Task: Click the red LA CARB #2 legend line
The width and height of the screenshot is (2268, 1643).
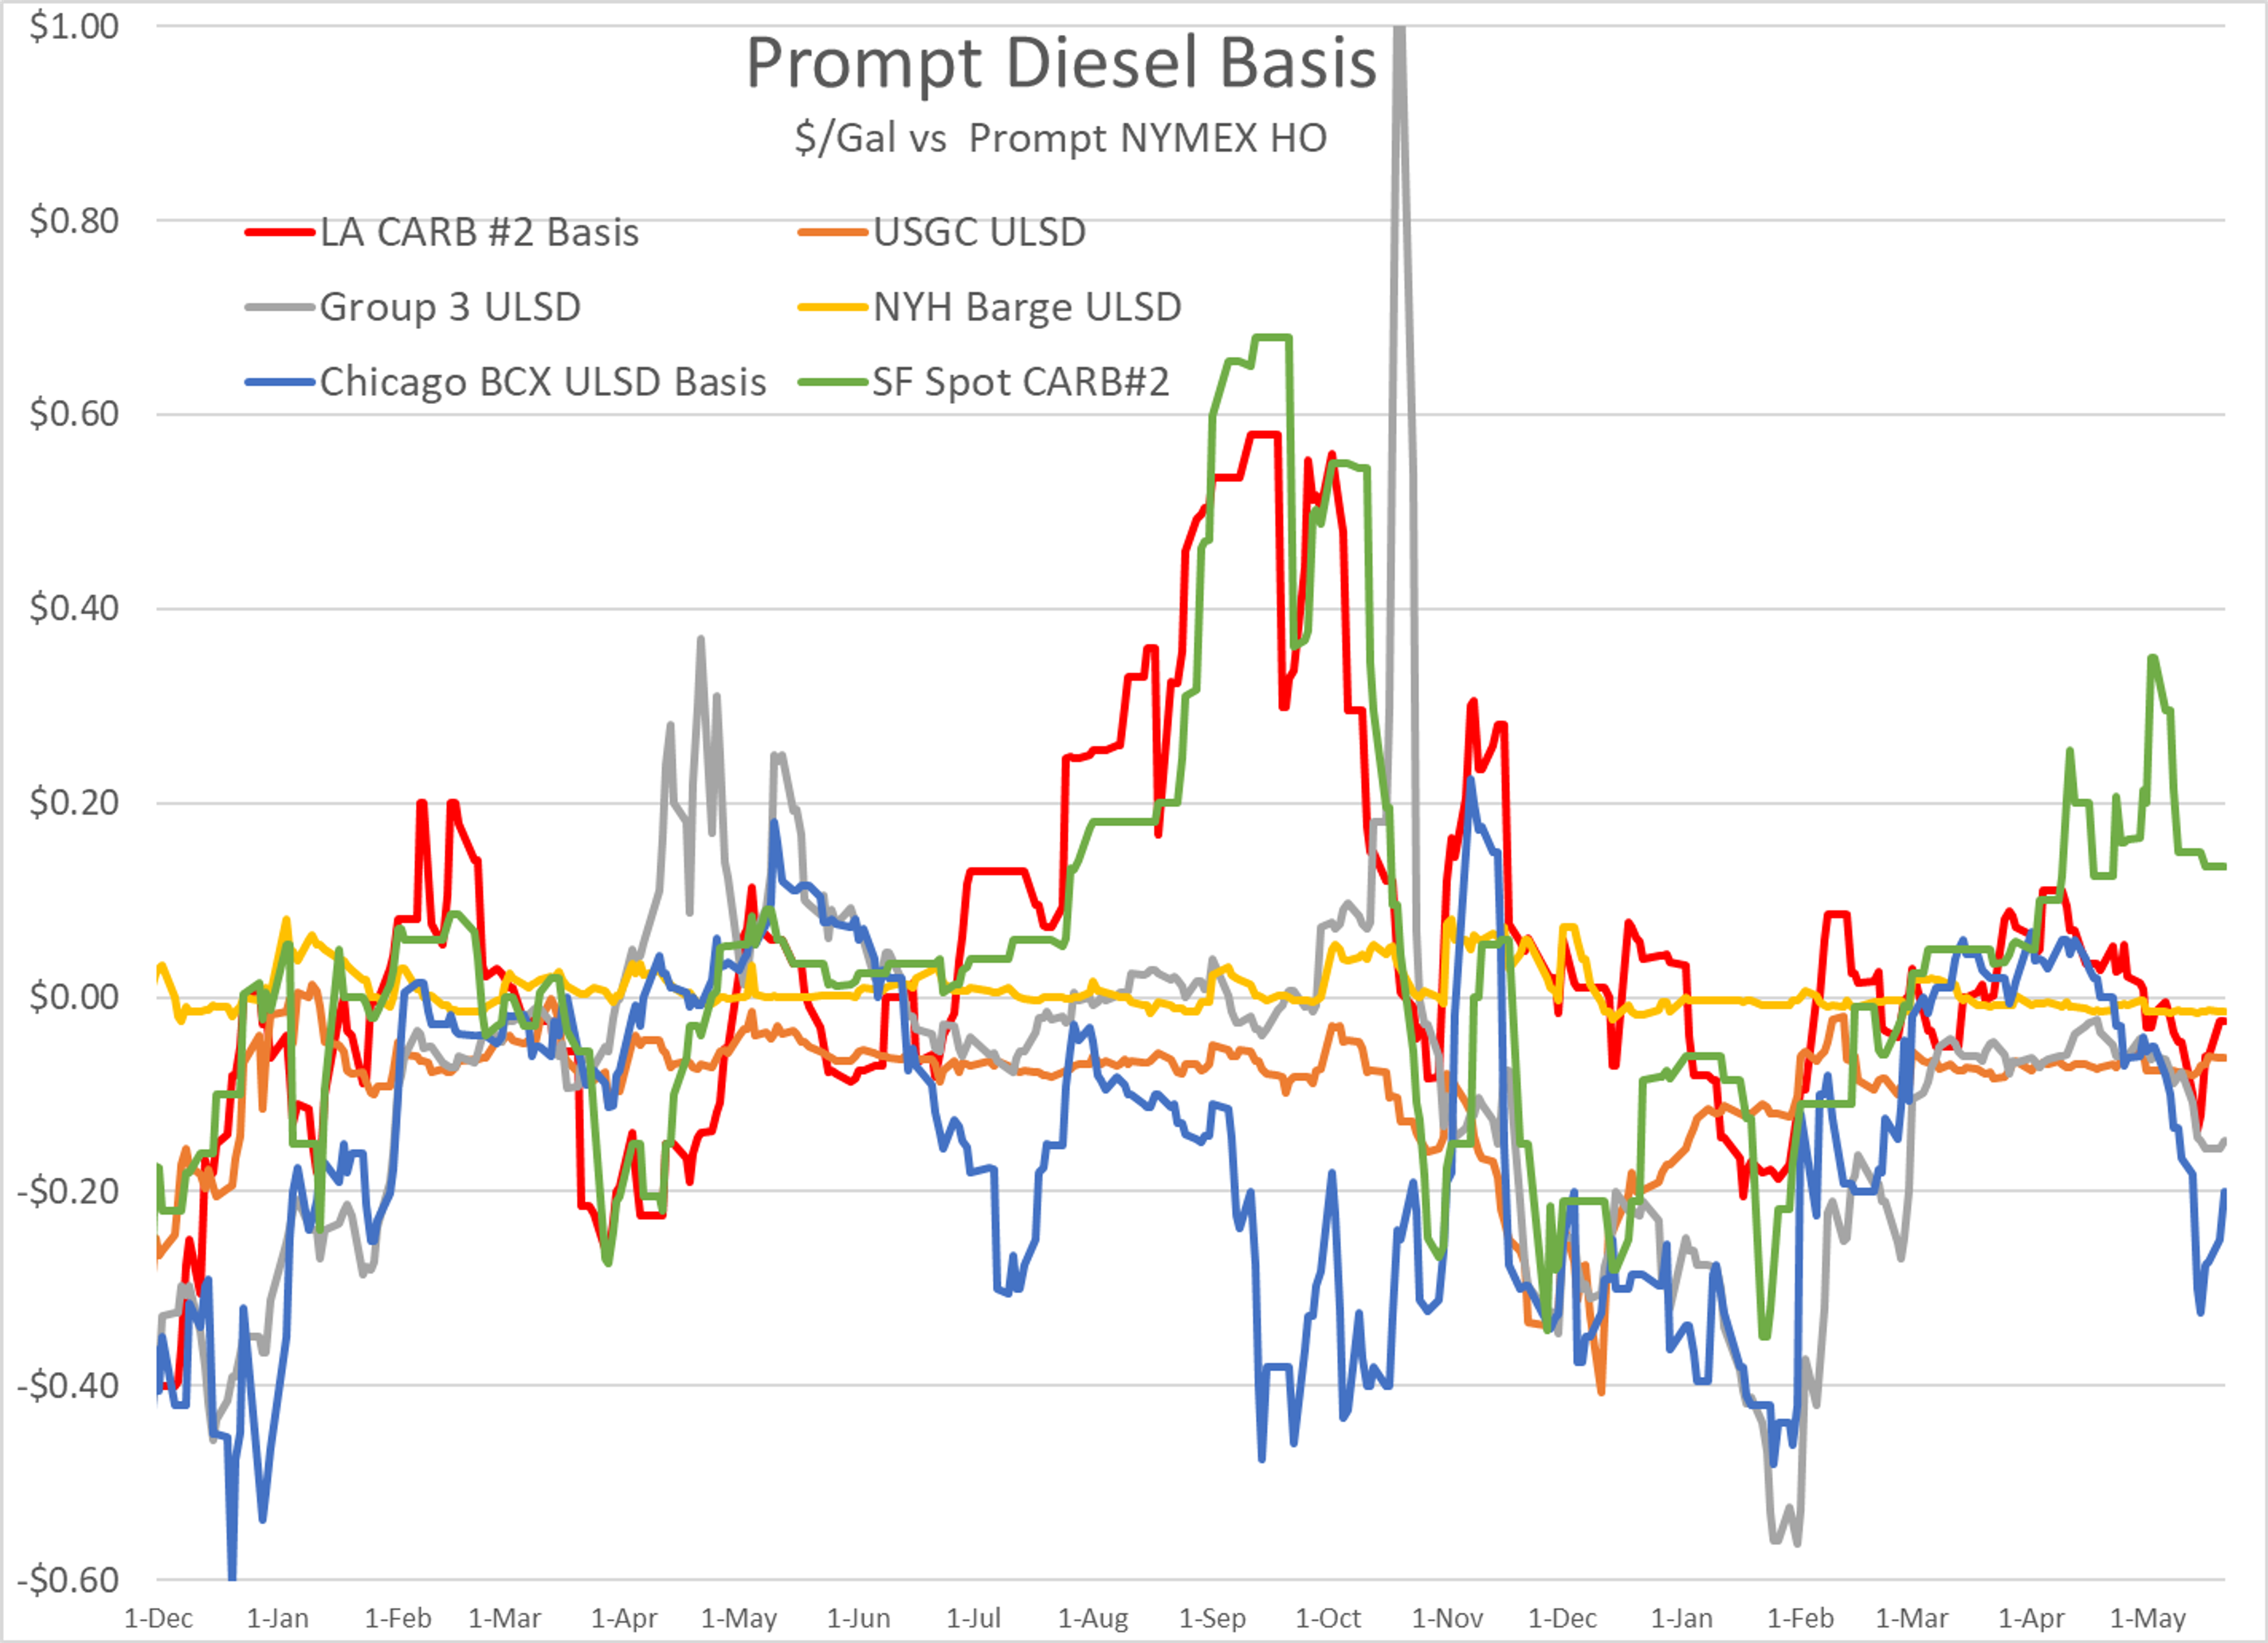Action: [x=281, y=232]
